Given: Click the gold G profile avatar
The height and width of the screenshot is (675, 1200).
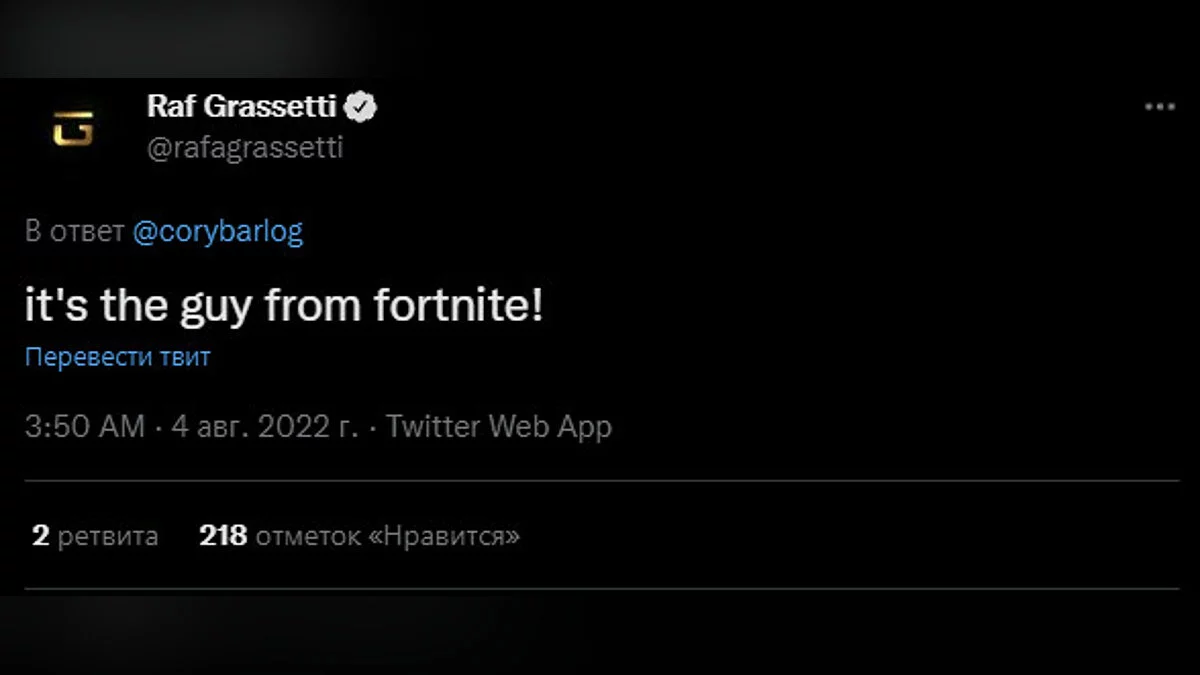Looking at the screenshot, I should click(x=72, y=128).
